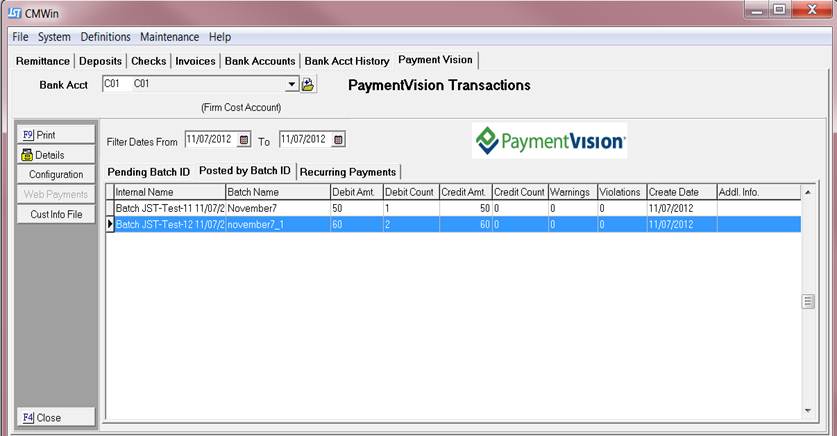Expand the Bank Acct dropdown
Screen dimensions: 837x436
(292, 85)
